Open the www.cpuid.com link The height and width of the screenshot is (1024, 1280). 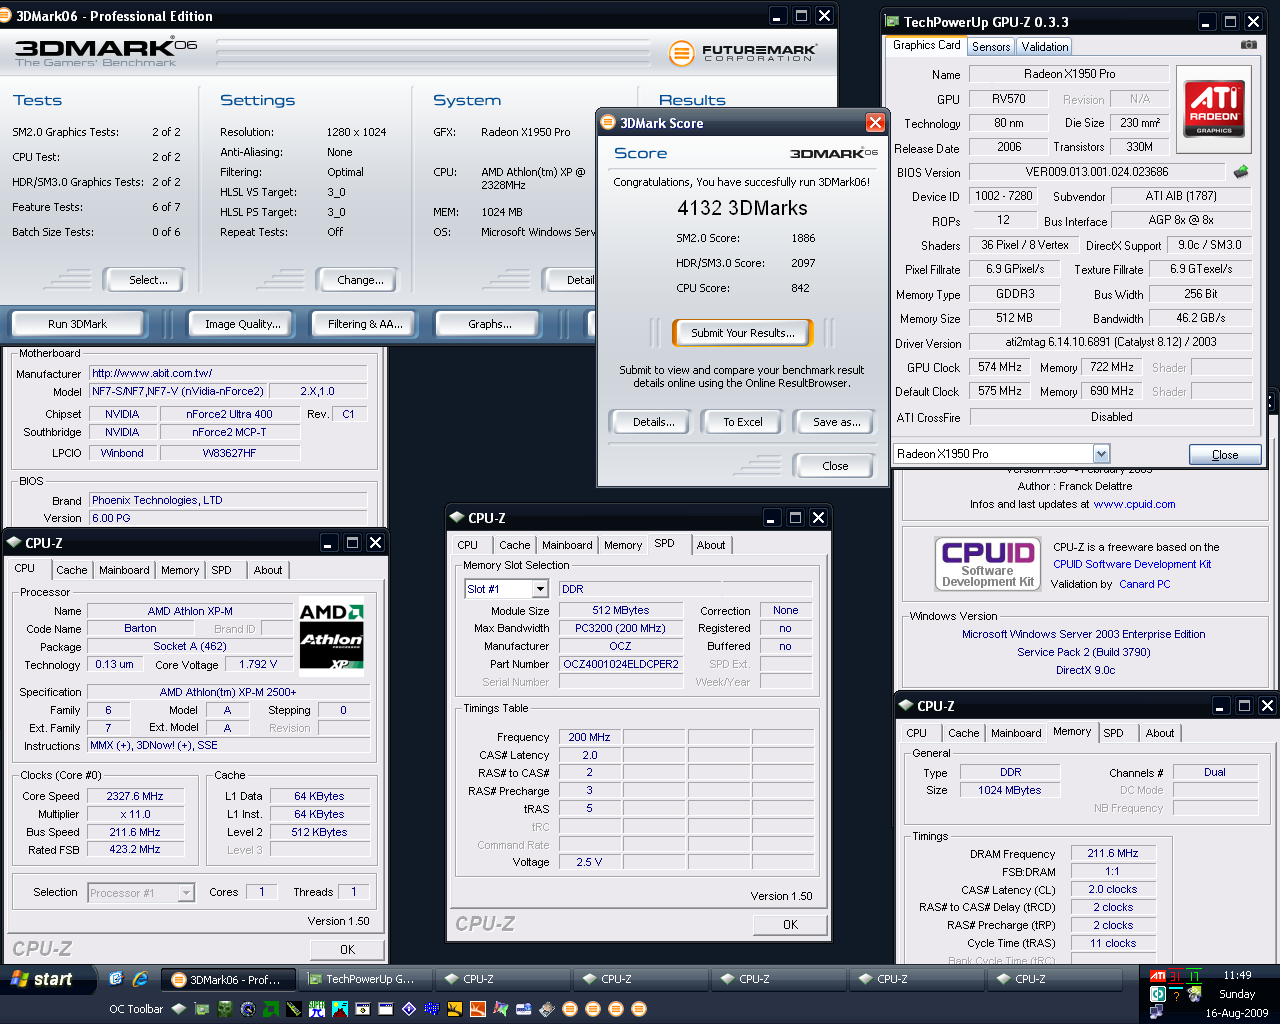coord(1134,504)
